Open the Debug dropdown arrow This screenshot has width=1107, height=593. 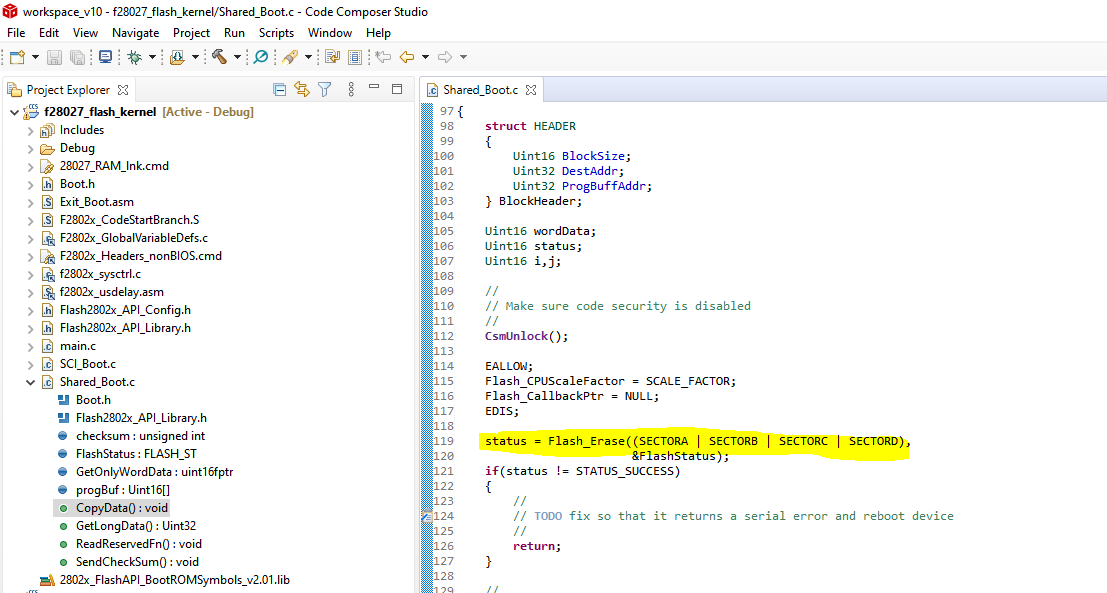click(x=152, y=57)
